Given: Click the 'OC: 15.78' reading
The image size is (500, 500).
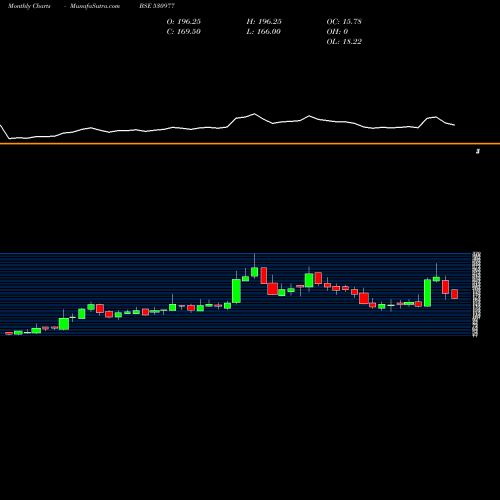Looking at the screenshot, I should point(344,22).
